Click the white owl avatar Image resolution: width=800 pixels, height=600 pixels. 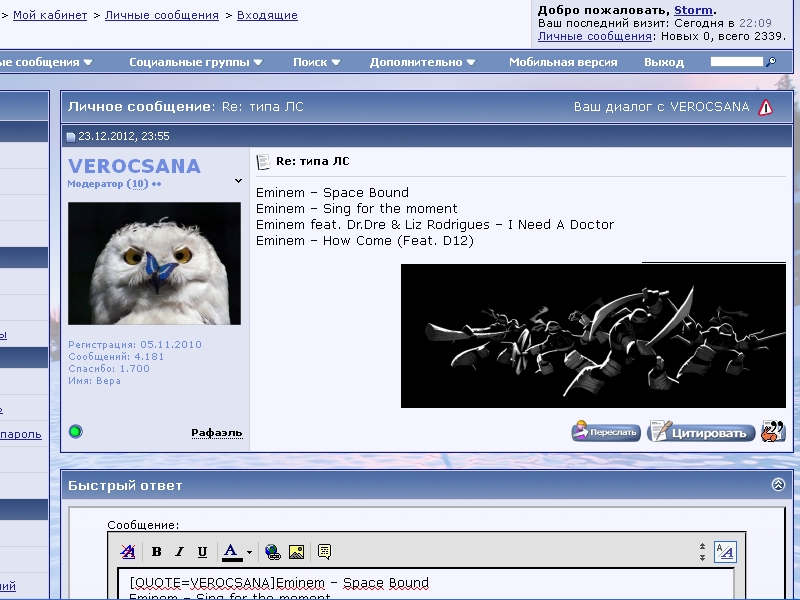(154, 263)
